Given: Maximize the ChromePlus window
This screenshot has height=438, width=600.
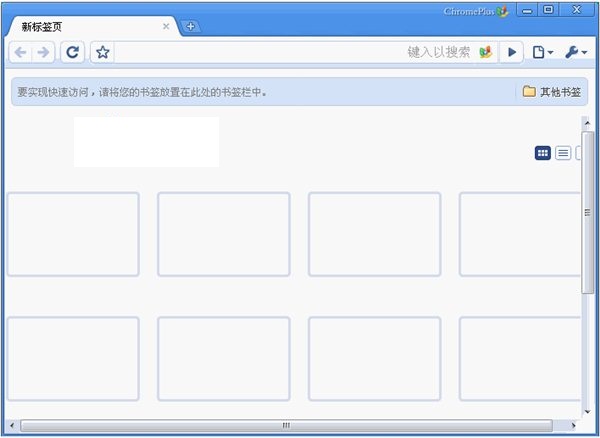Looking at the screenshot, I should click(x=548, y=10).
